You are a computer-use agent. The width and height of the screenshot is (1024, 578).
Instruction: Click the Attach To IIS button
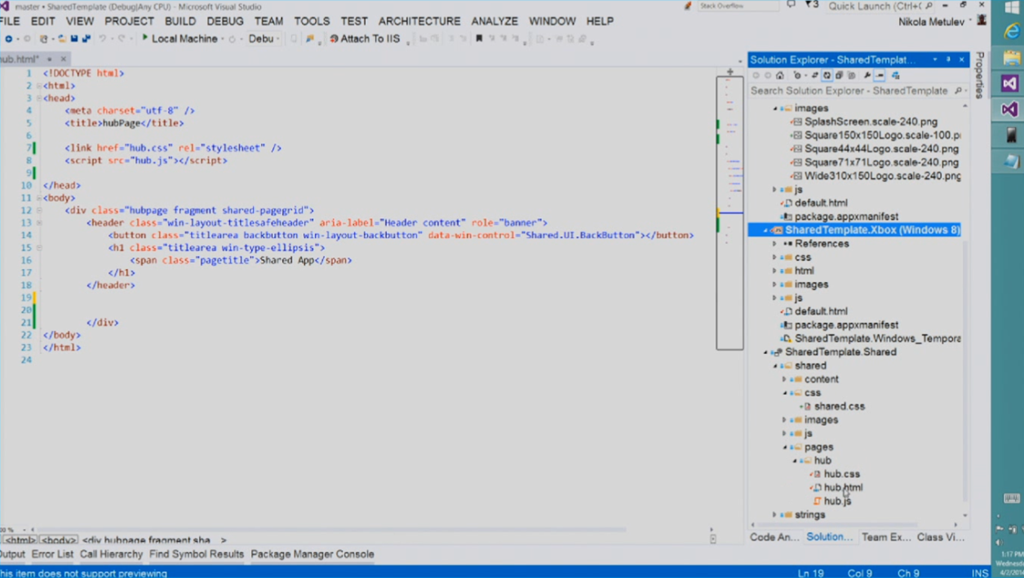click(x=364, y=39)
